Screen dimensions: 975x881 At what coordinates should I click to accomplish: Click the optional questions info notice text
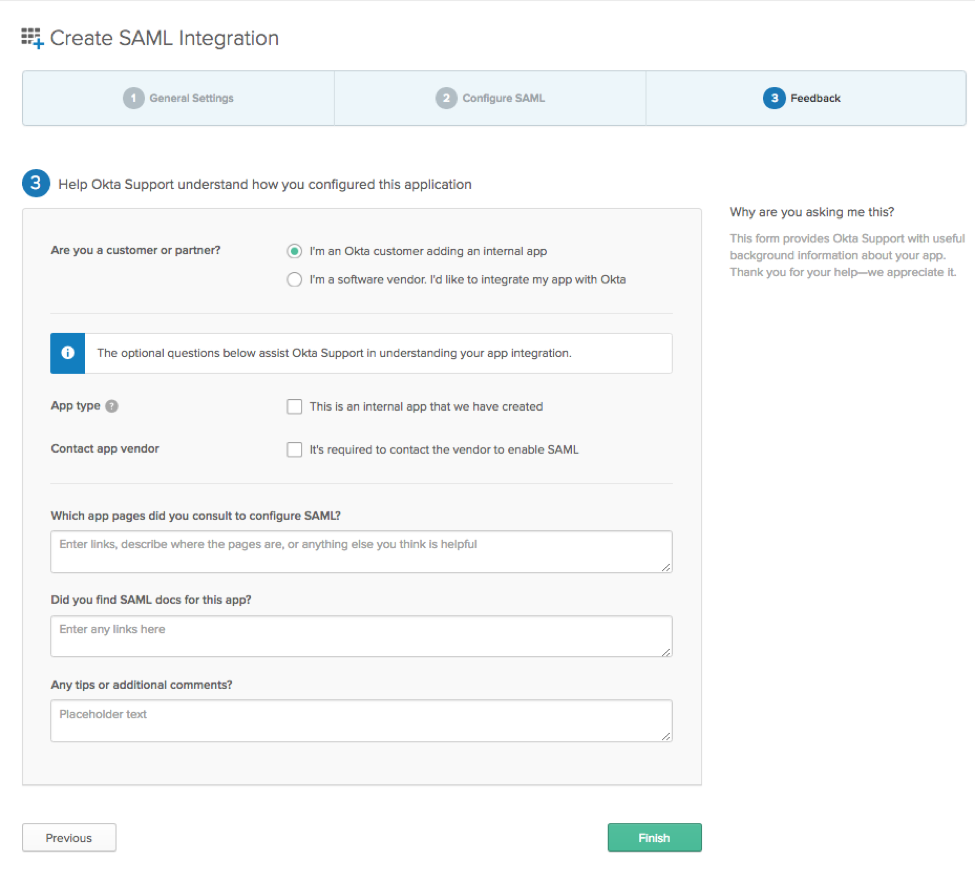pyautogui.click(x=334, y=353)
